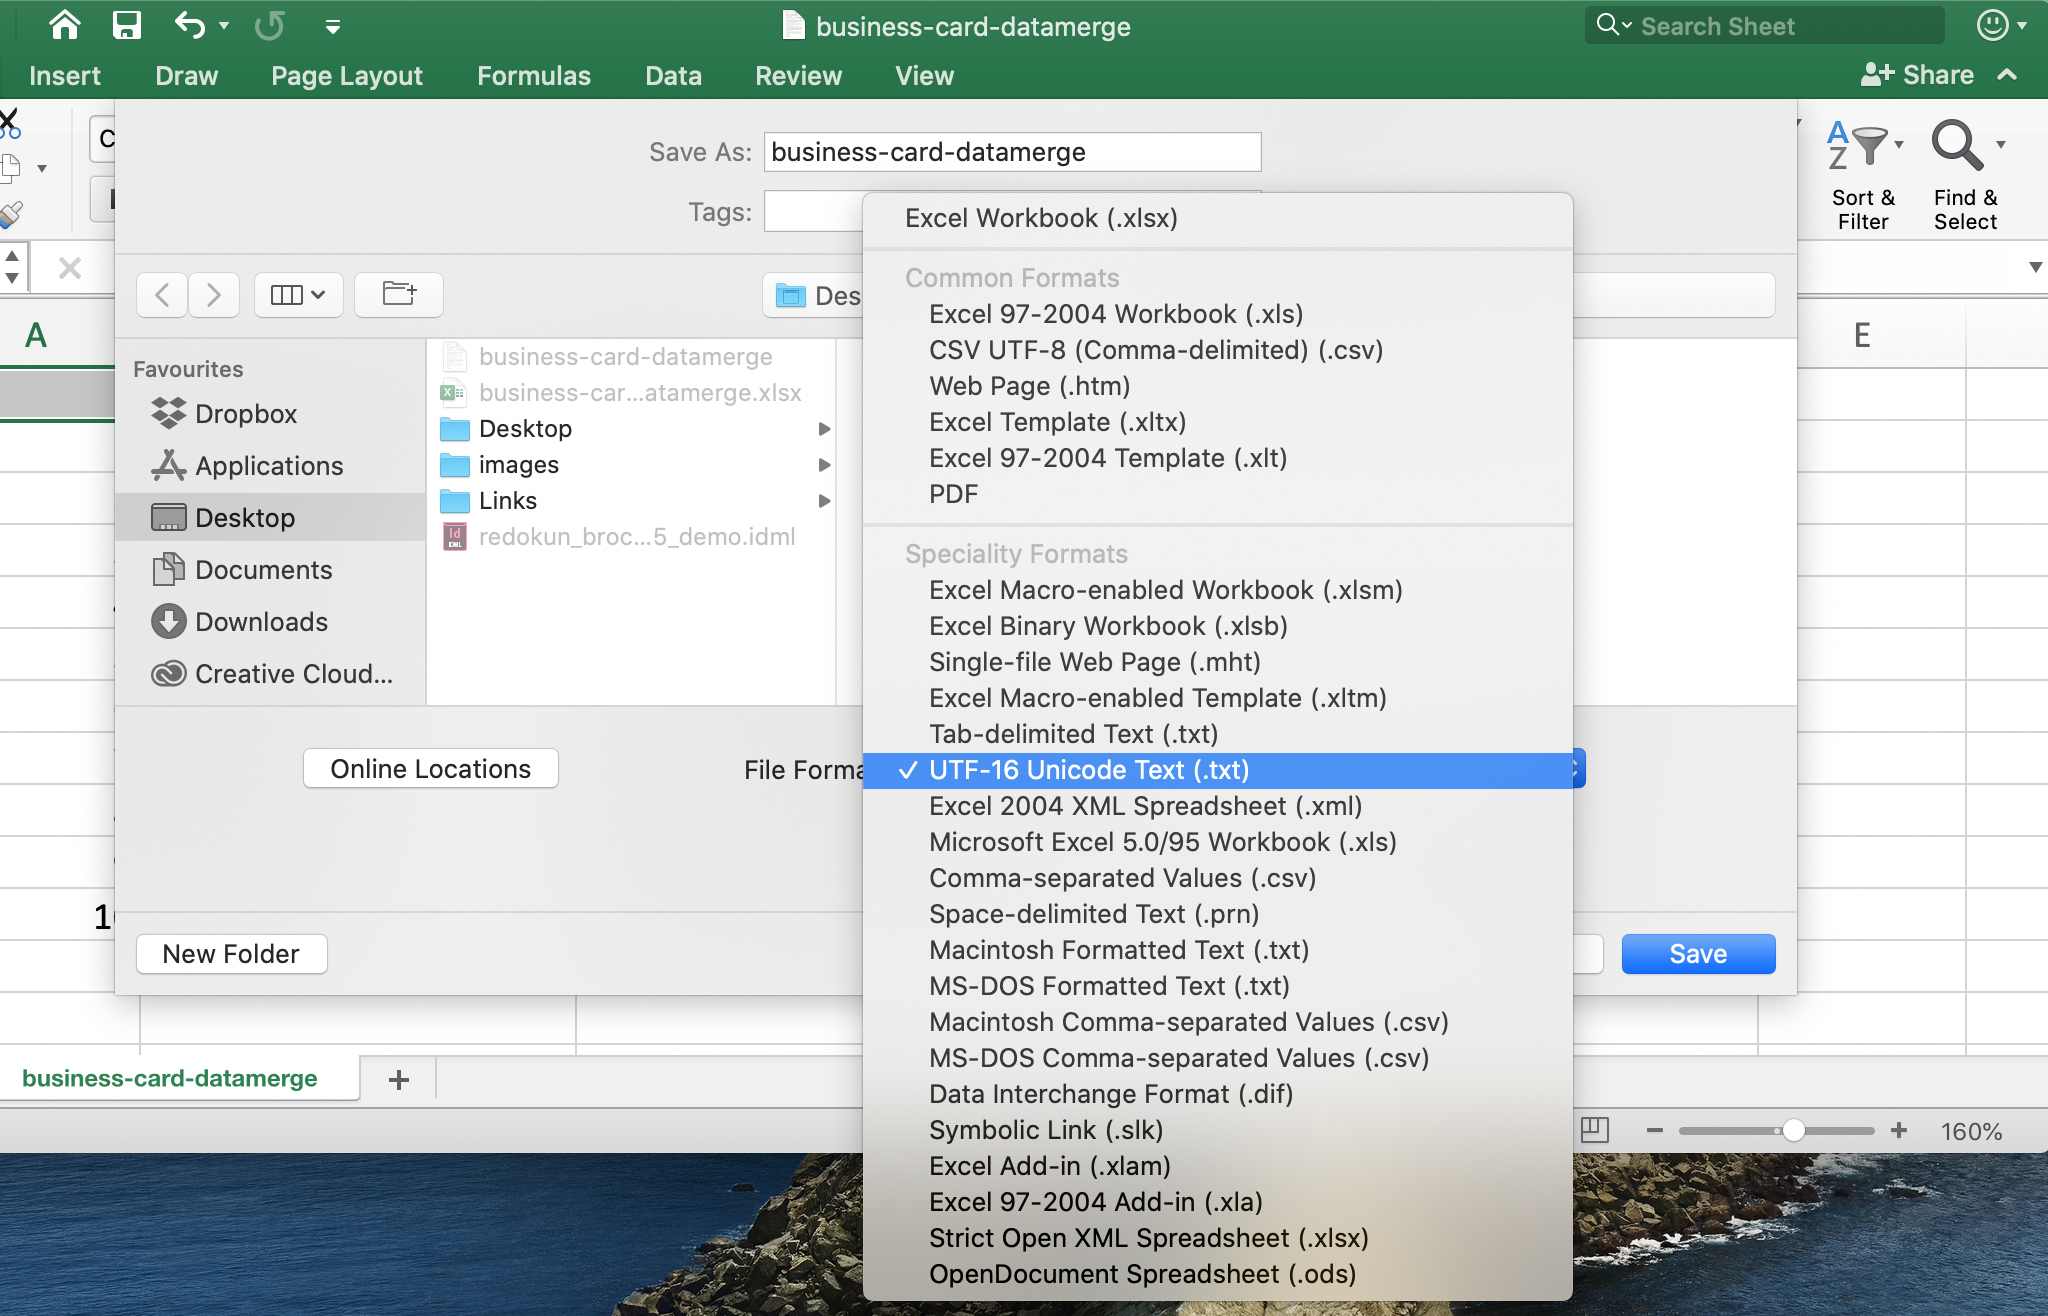Click the Save floppy disk icon

tap(126, 25)
